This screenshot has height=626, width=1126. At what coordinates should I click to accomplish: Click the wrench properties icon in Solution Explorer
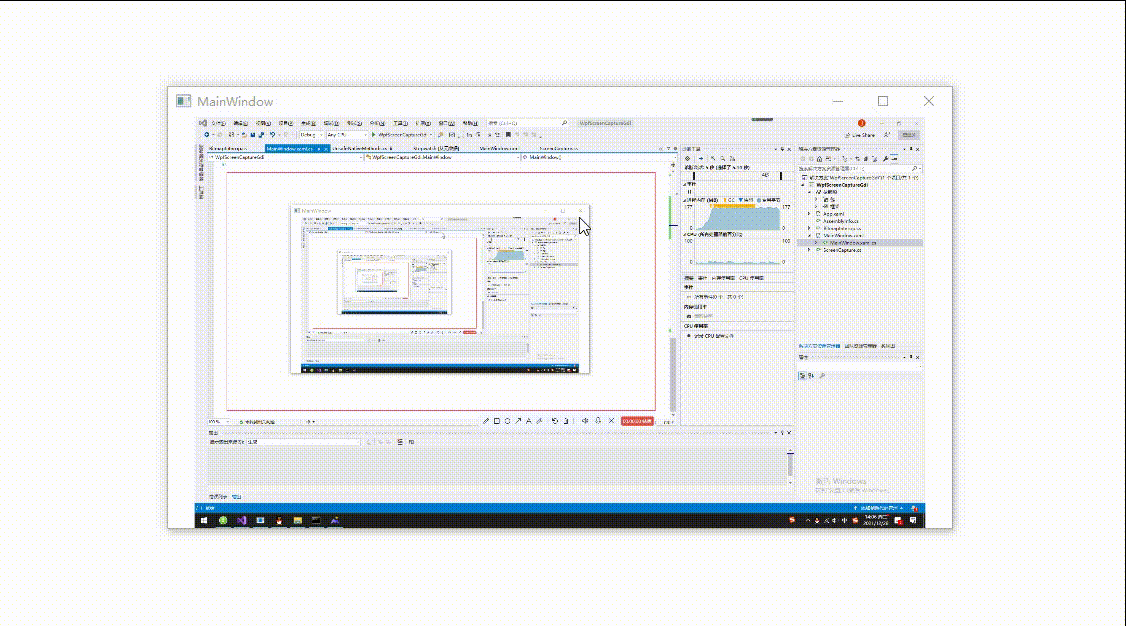click(885, 159)
